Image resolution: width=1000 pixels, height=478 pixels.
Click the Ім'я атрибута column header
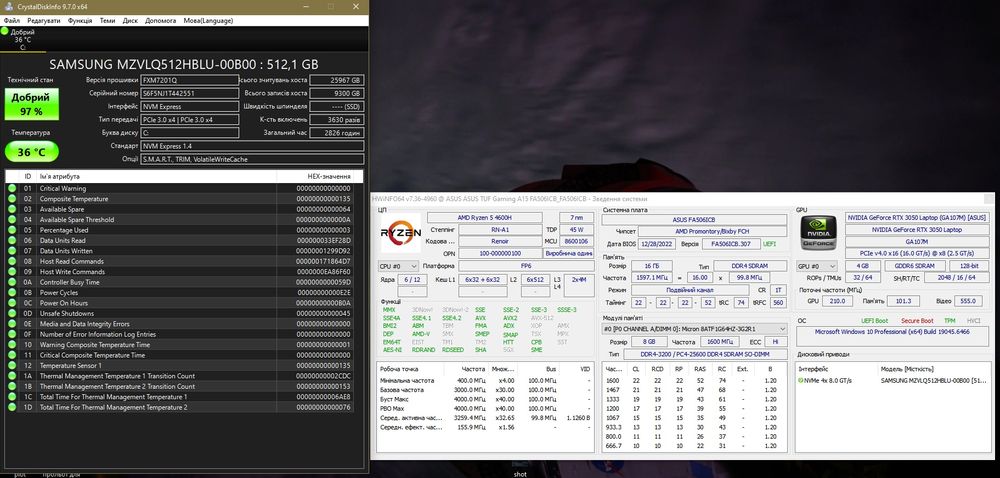point(156,176)
